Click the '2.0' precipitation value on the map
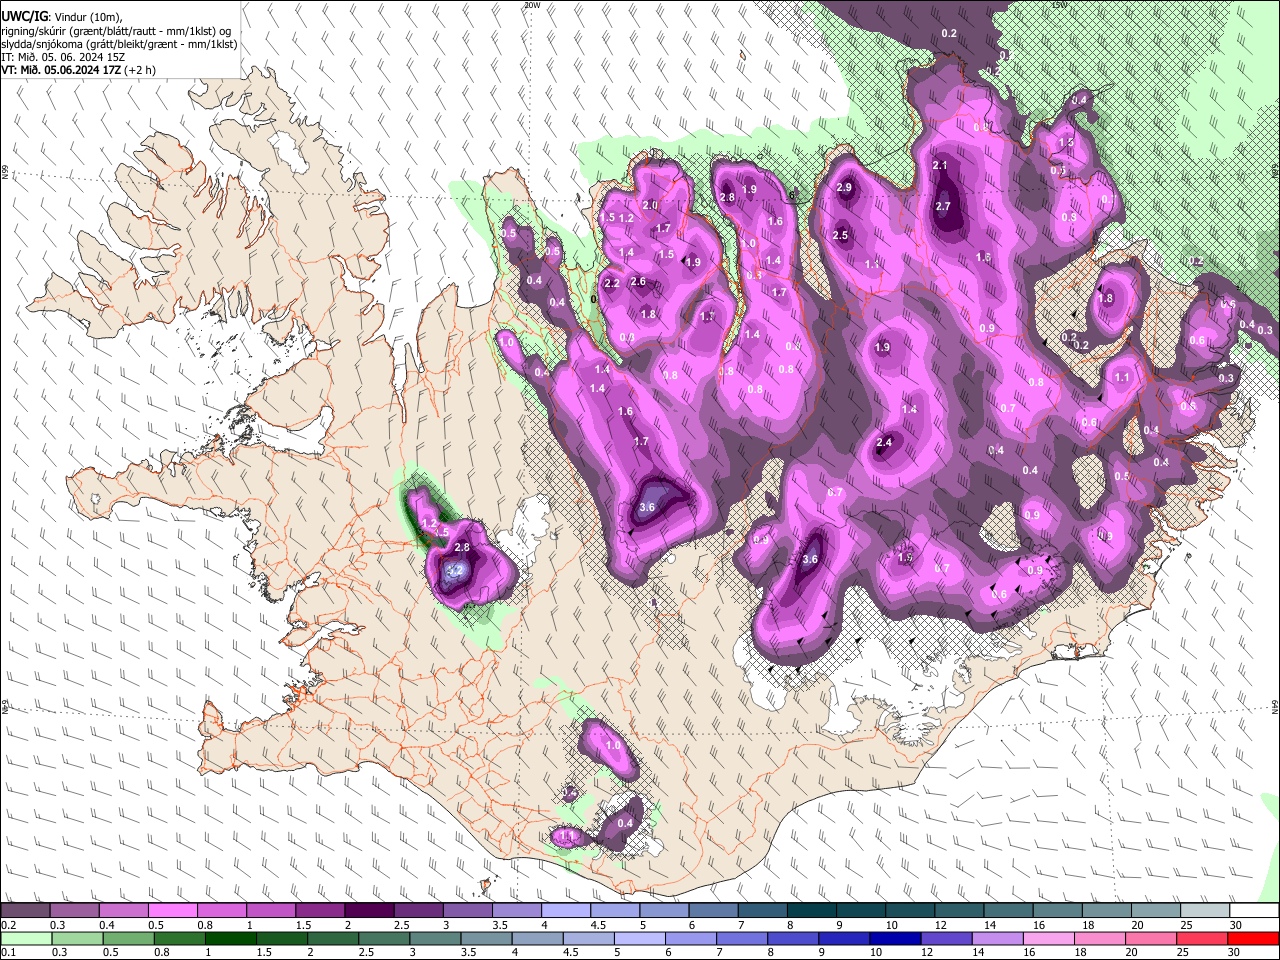Viewport: 1280px width, 960px height. click(x=650, y=205)
